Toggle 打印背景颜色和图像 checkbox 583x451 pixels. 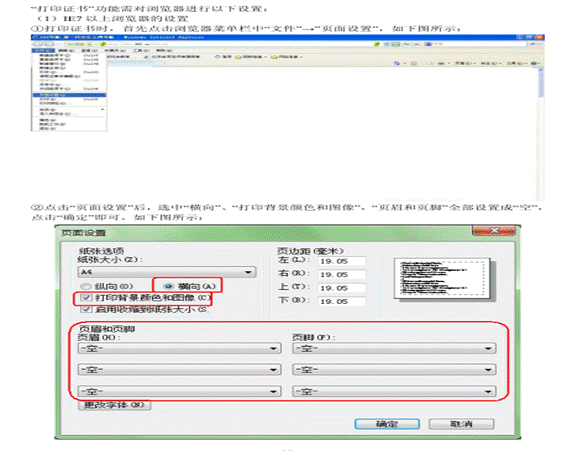[x=86, y=297]
